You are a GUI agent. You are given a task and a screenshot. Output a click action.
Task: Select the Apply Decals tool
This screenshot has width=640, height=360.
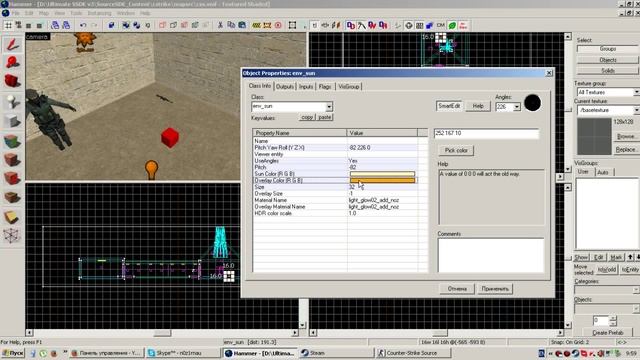tap(12, 178)
